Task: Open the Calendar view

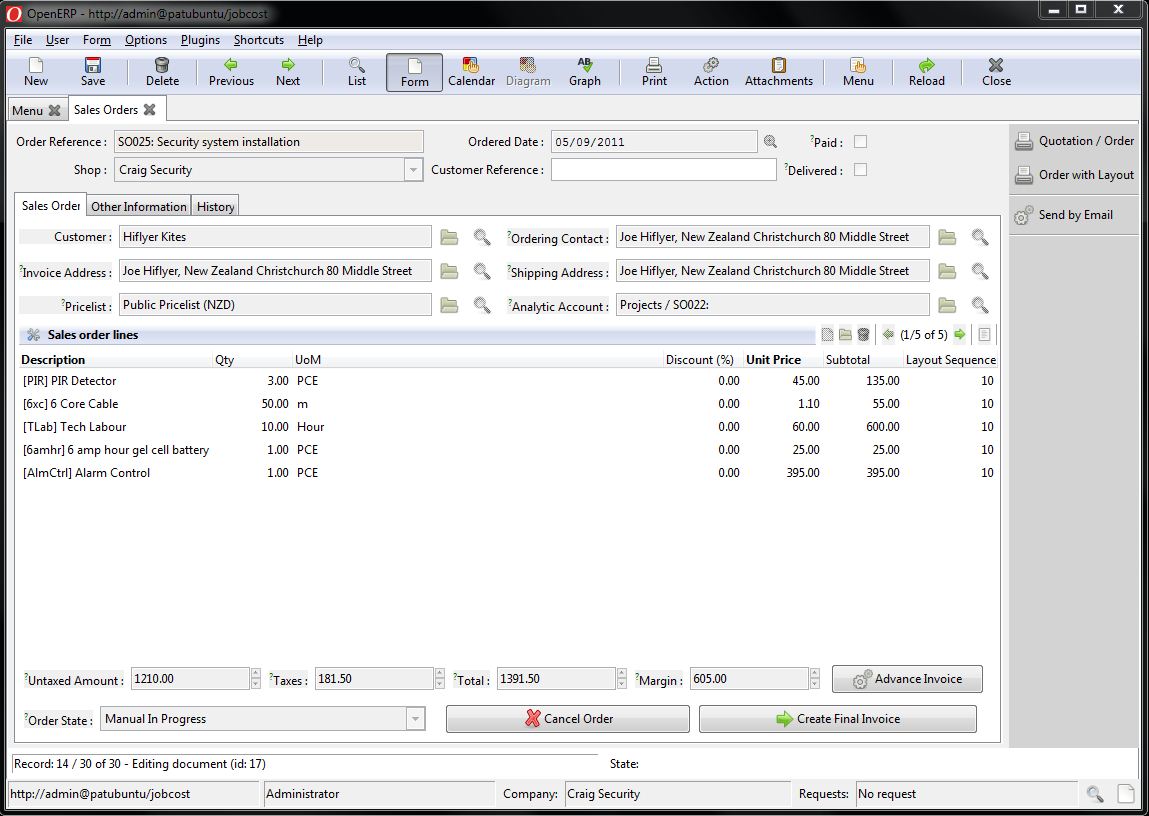Action: coord(471,72)
